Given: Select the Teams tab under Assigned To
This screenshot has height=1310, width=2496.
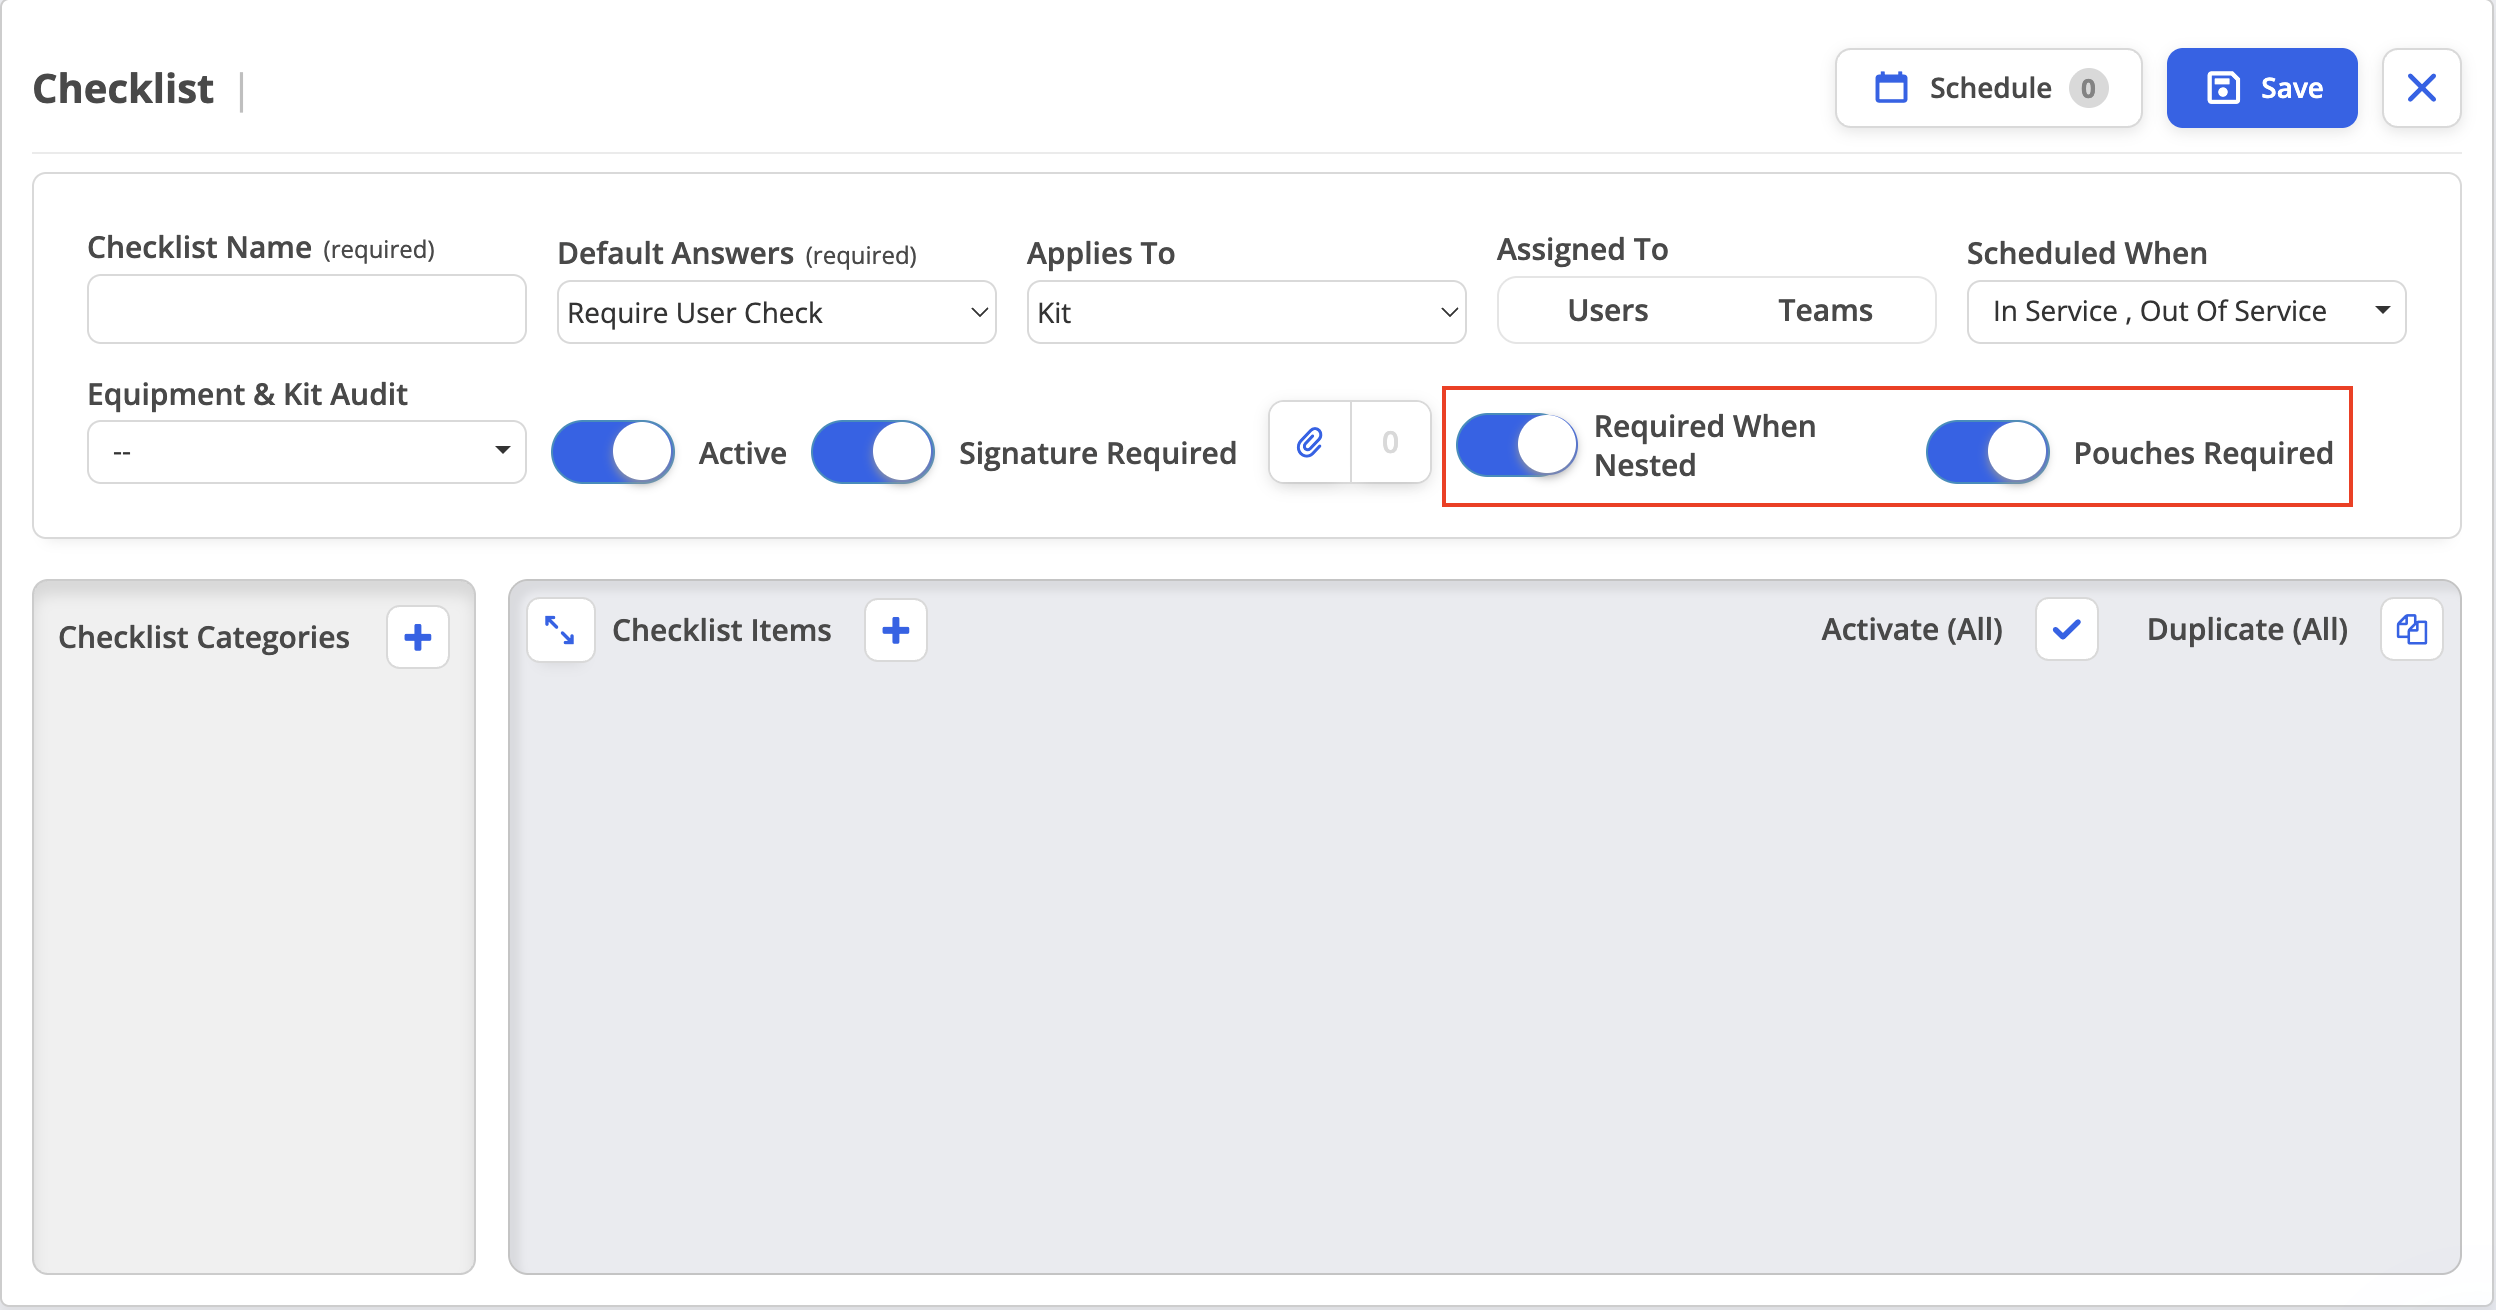Looking at the screenshot, I should click(1825, 311).
